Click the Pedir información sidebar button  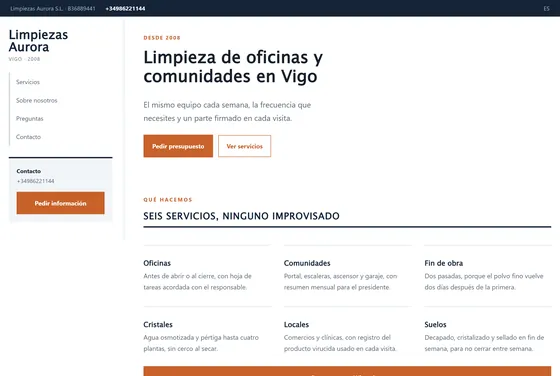coord(60,203)
